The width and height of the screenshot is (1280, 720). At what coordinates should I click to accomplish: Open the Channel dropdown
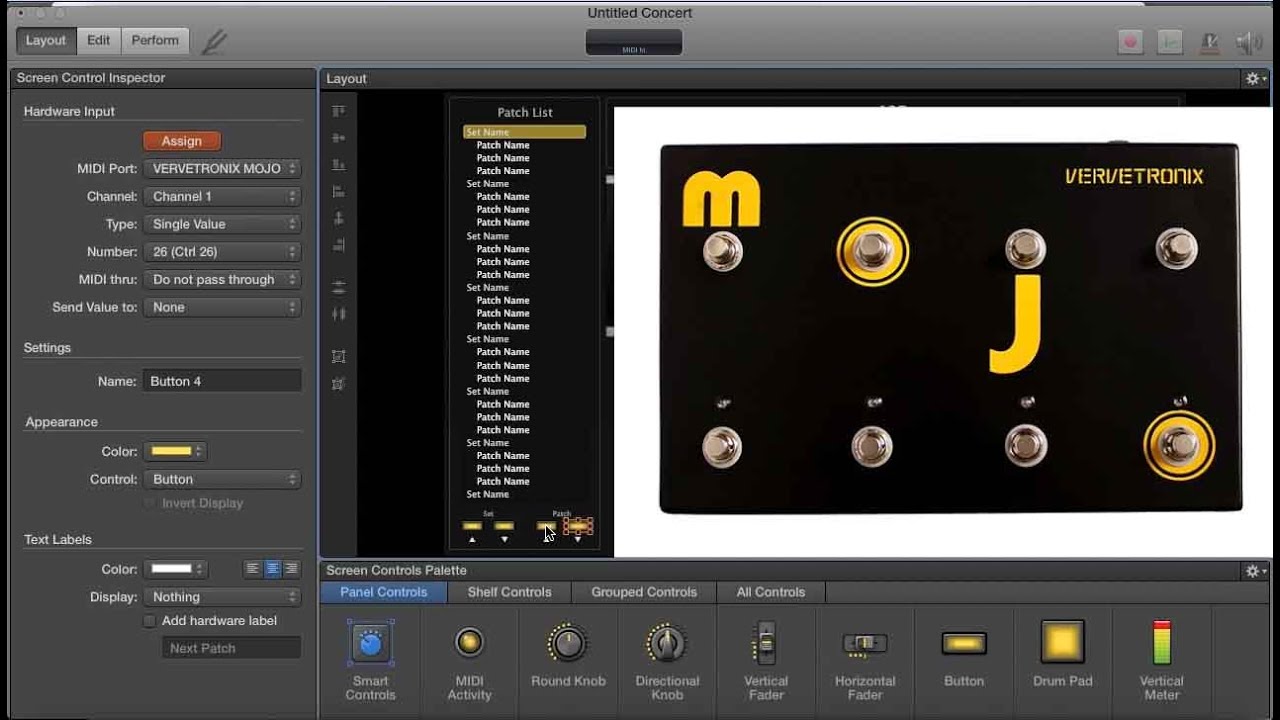222,197
